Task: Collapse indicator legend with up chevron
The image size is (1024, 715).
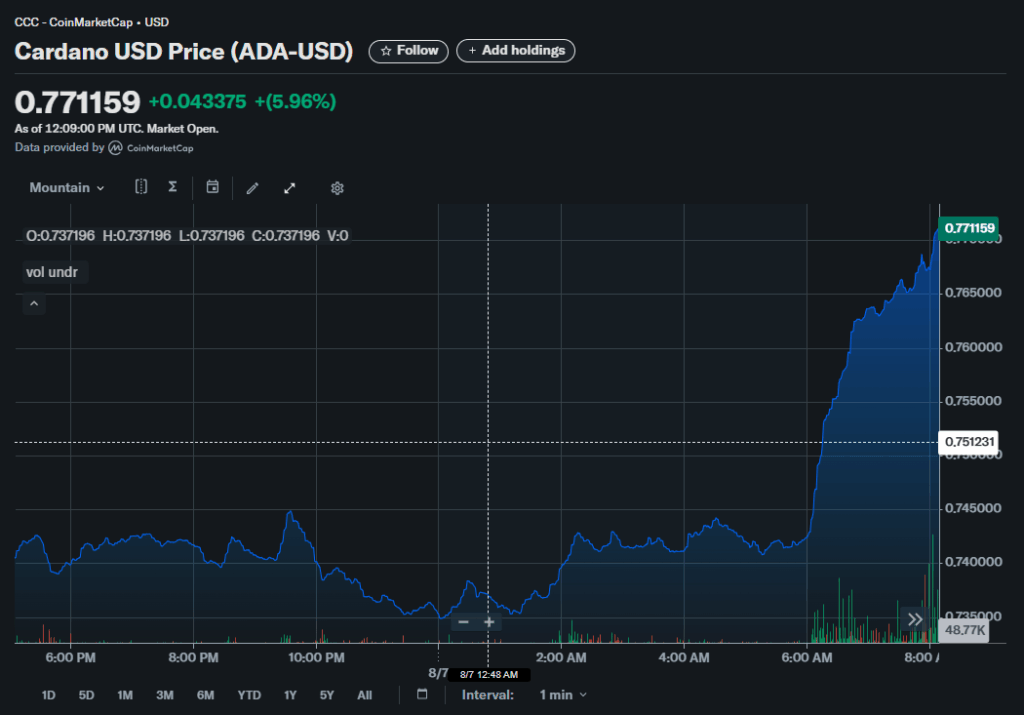Action: point(34,304)
